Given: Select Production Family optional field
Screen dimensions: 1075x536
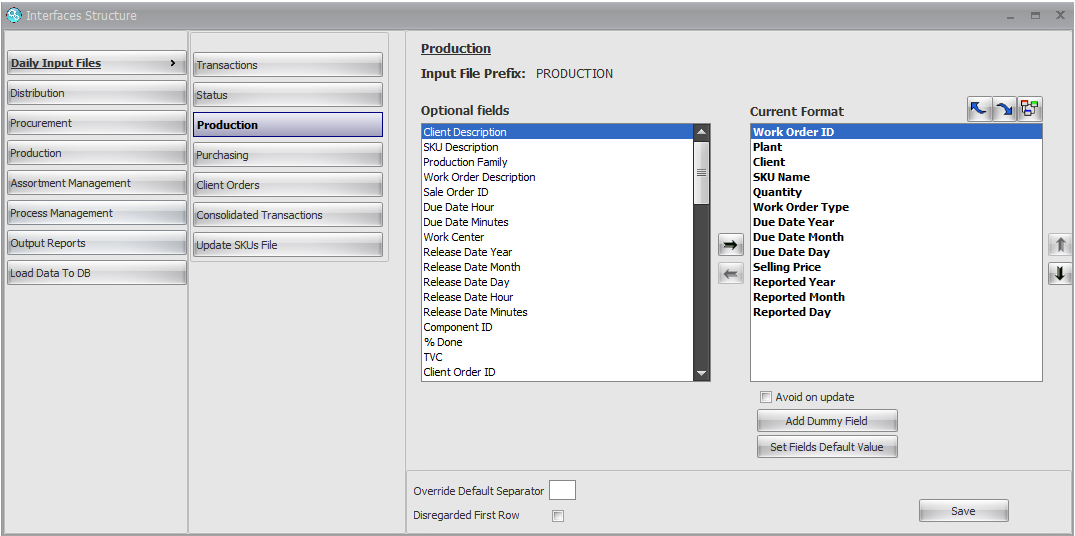Looking at the screenshot, I should [x=557, y=162].
